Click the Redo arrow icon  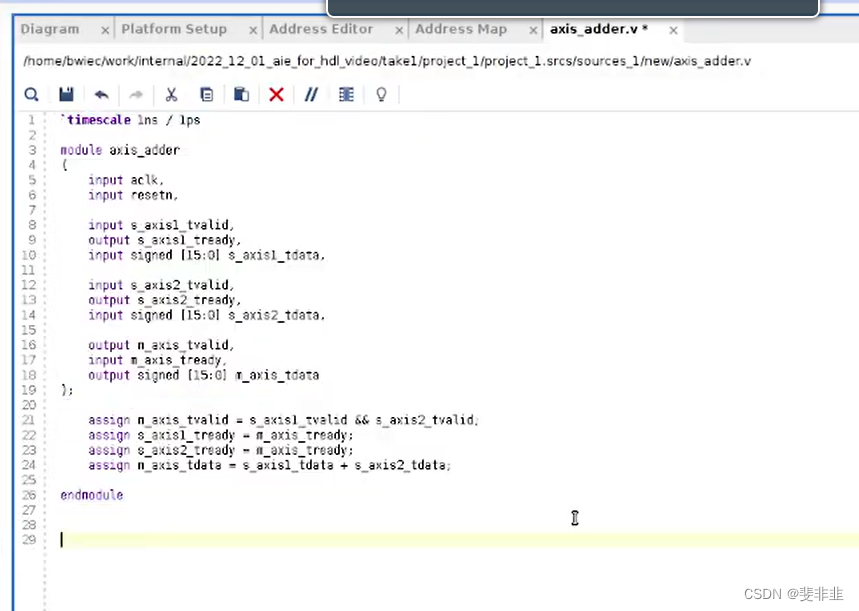point(136,94)
